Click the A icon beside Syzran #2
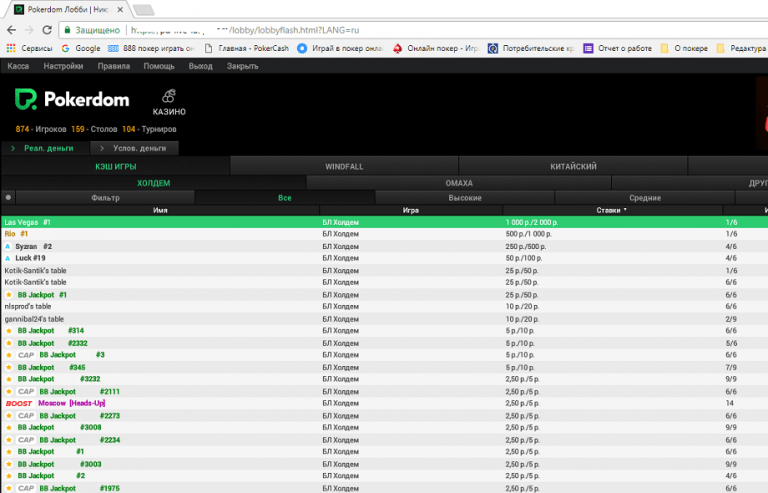This screenshot has width=768, height=493. coord(8,246)
